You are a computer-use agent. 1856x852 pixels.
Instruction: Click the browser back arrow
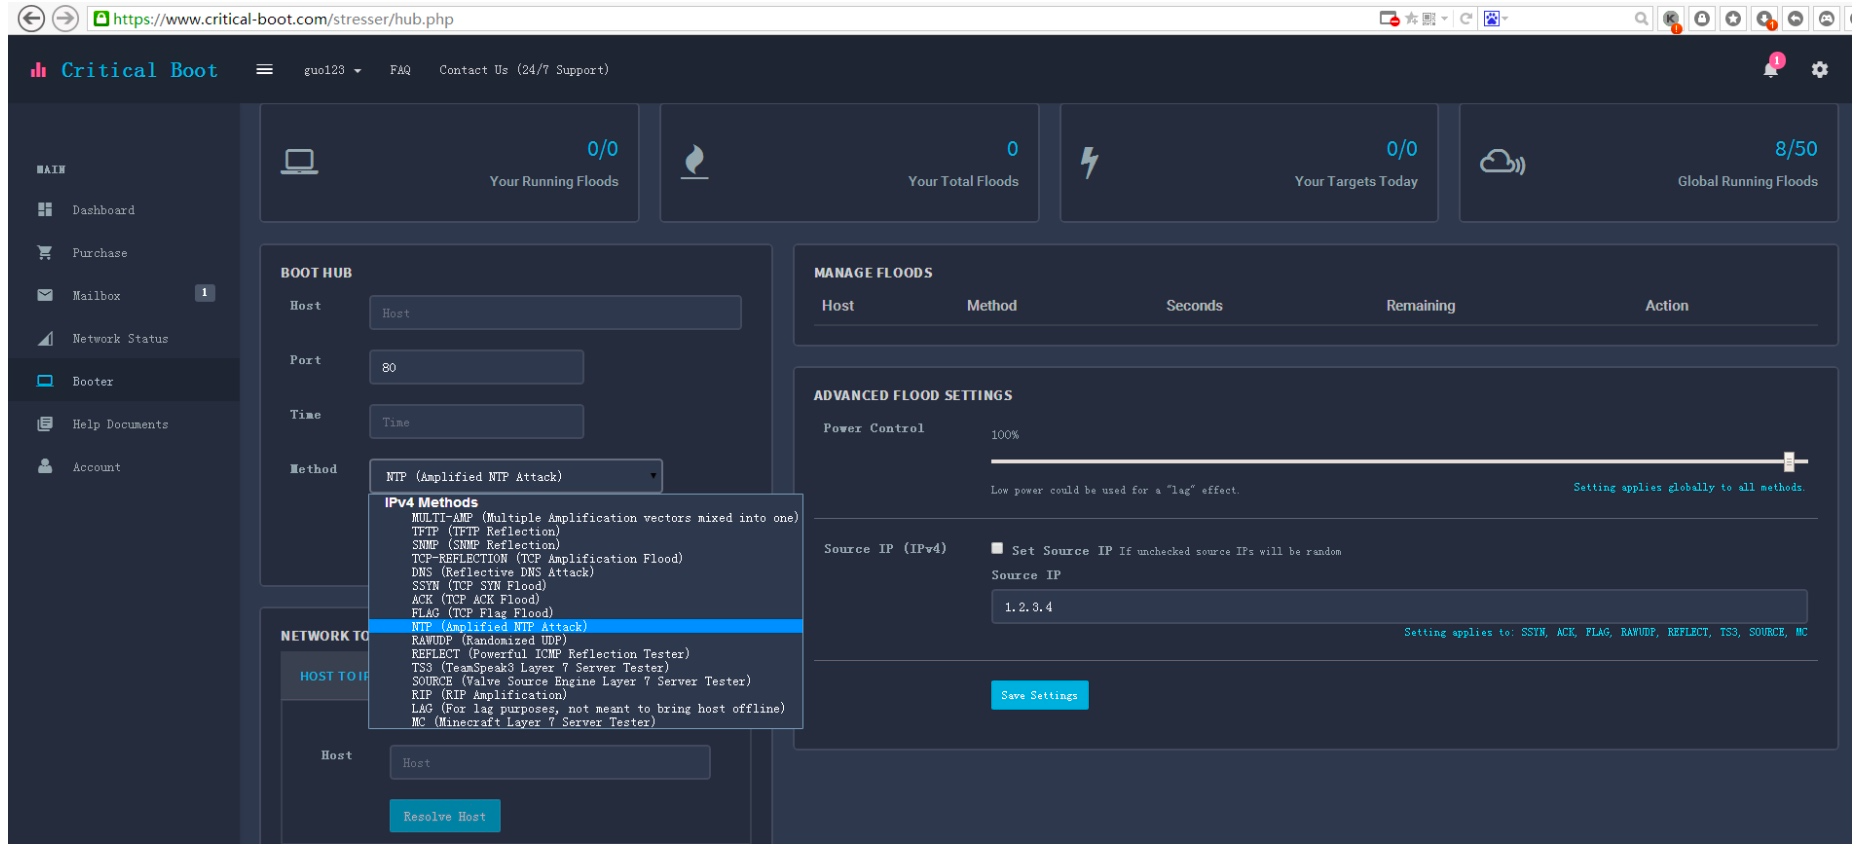[32, 18]
